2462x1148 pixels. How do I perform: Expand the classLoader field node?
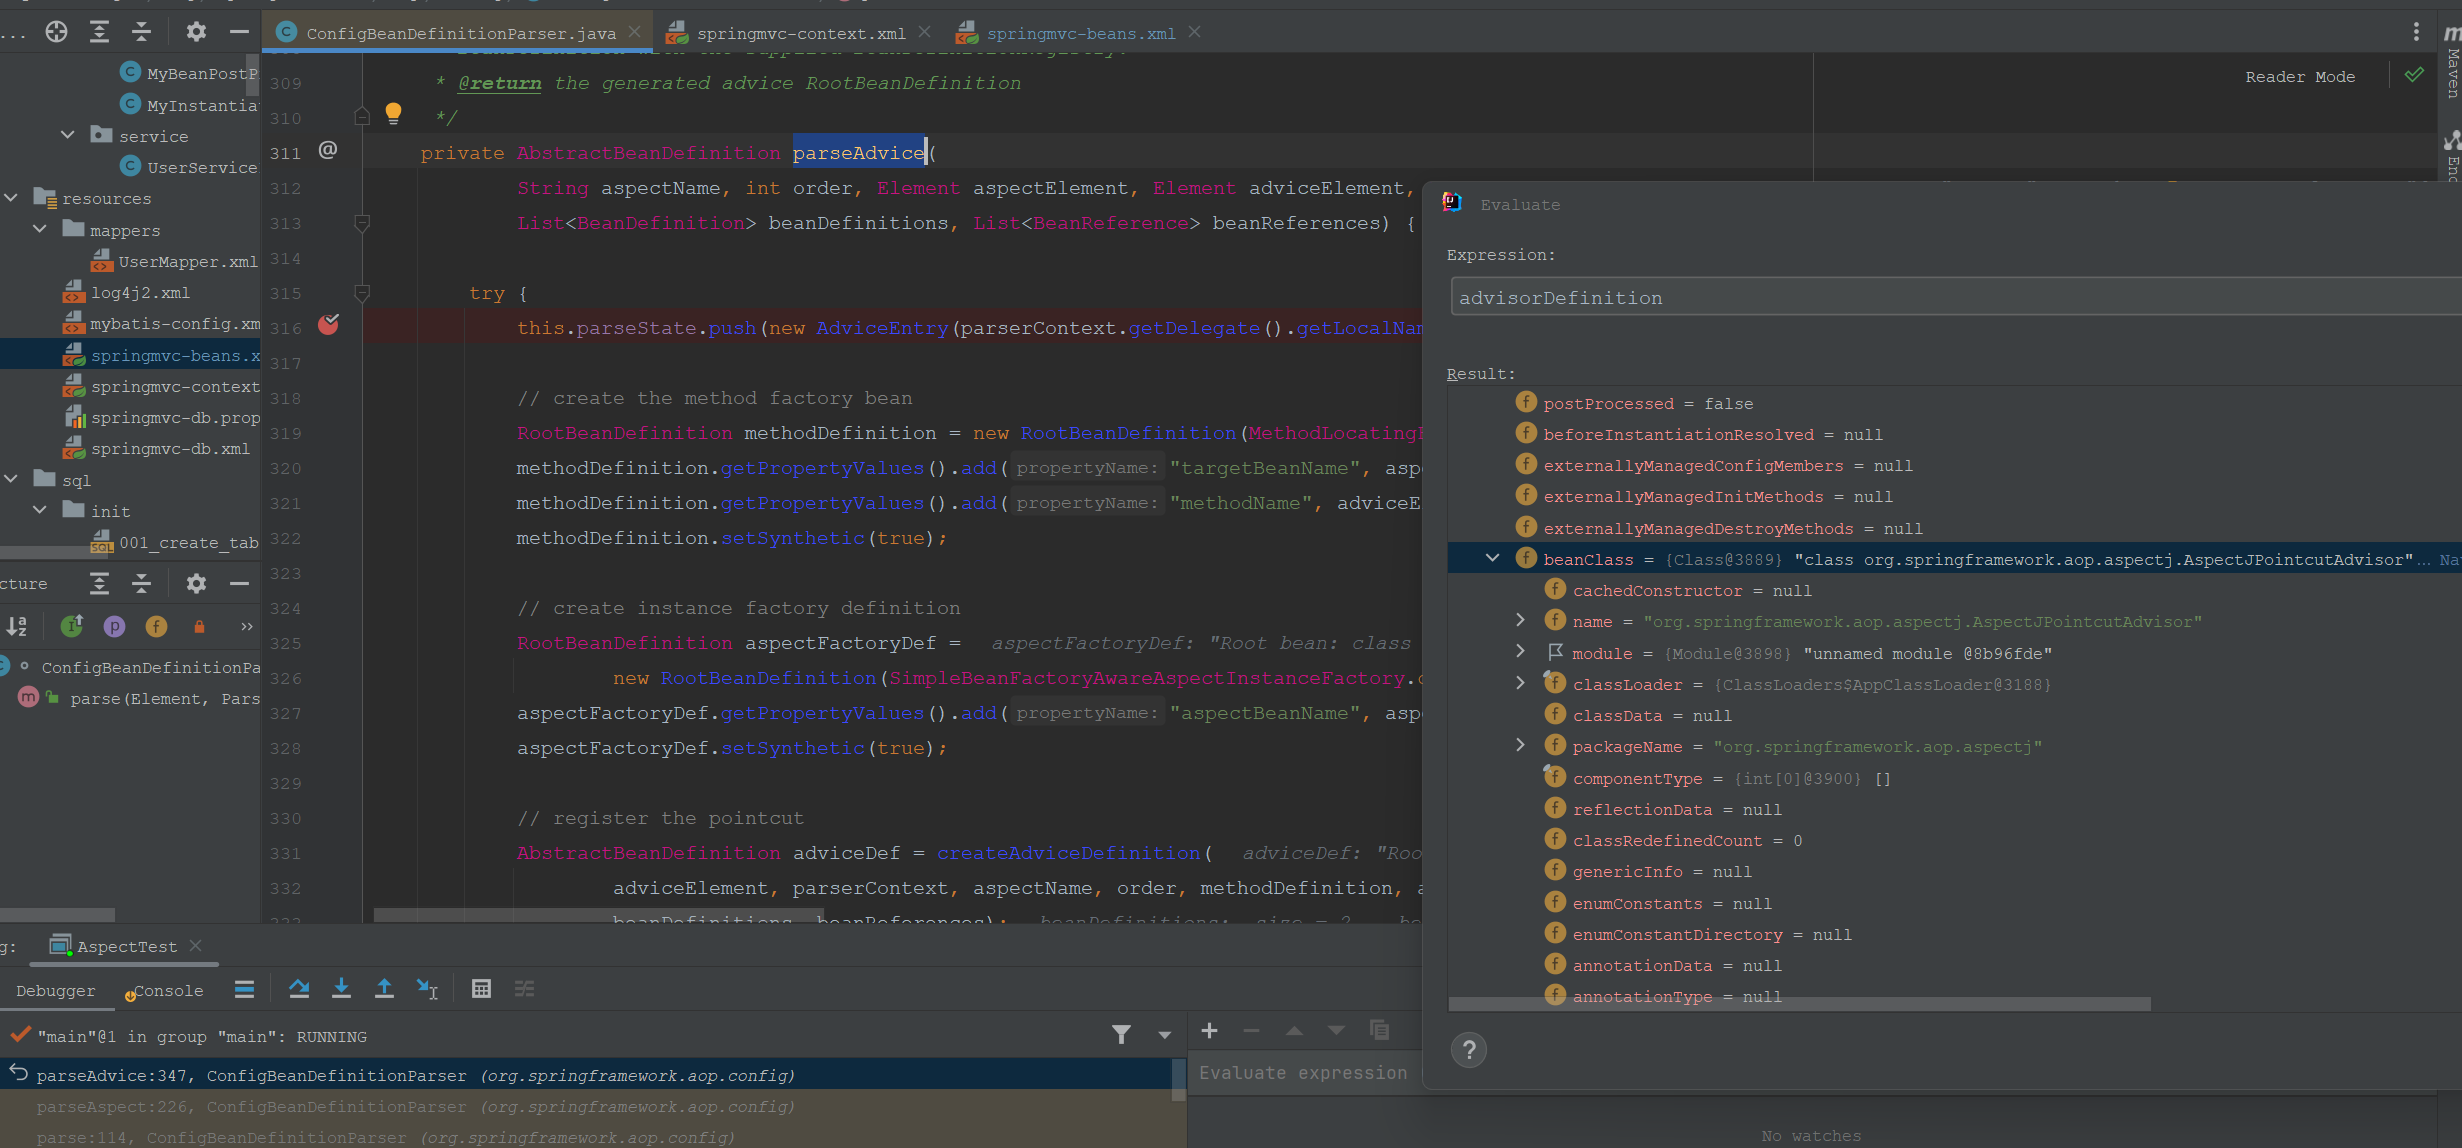[1520, 683]
